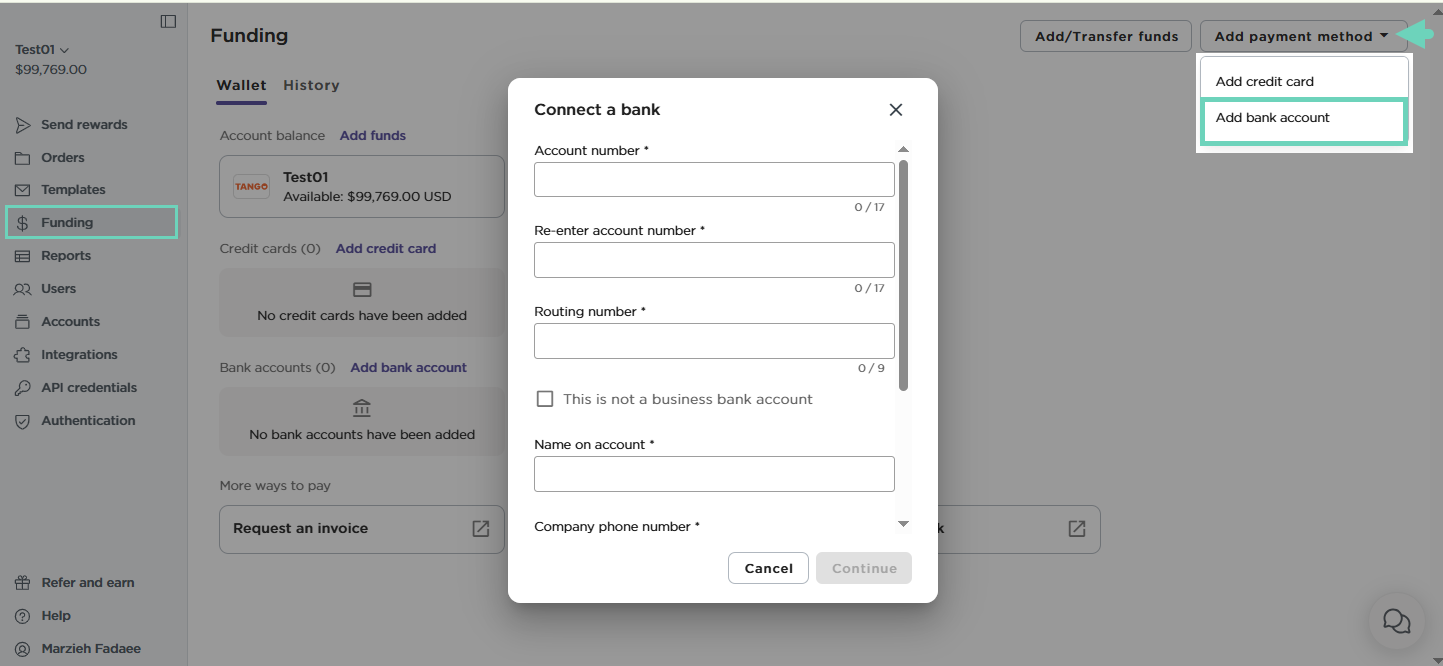Click the dialog scroll down arrow
The height and width of the screenshot is (666, 1443).
pyautogui.click(x=903, y=524)
